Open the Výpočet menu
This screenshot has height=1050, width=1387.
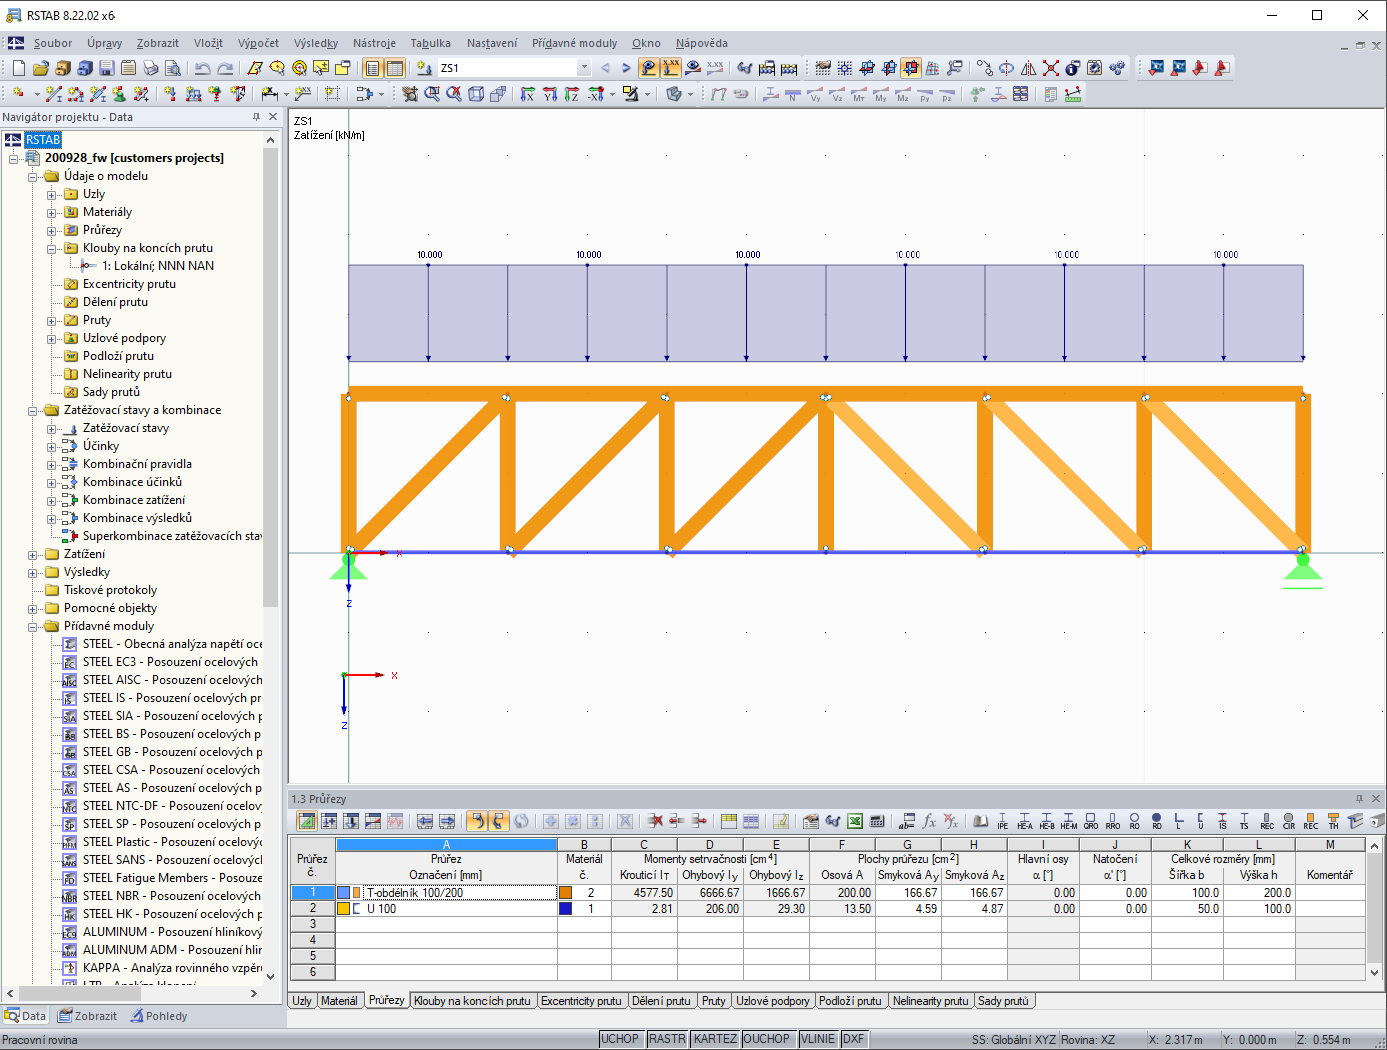tap(258, 43)
